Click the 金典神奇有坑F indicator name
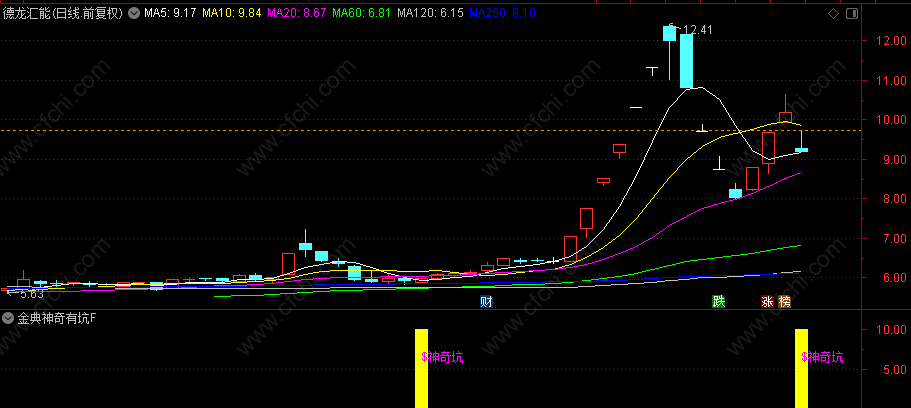911x408 pixels. (x=57, y=318)
